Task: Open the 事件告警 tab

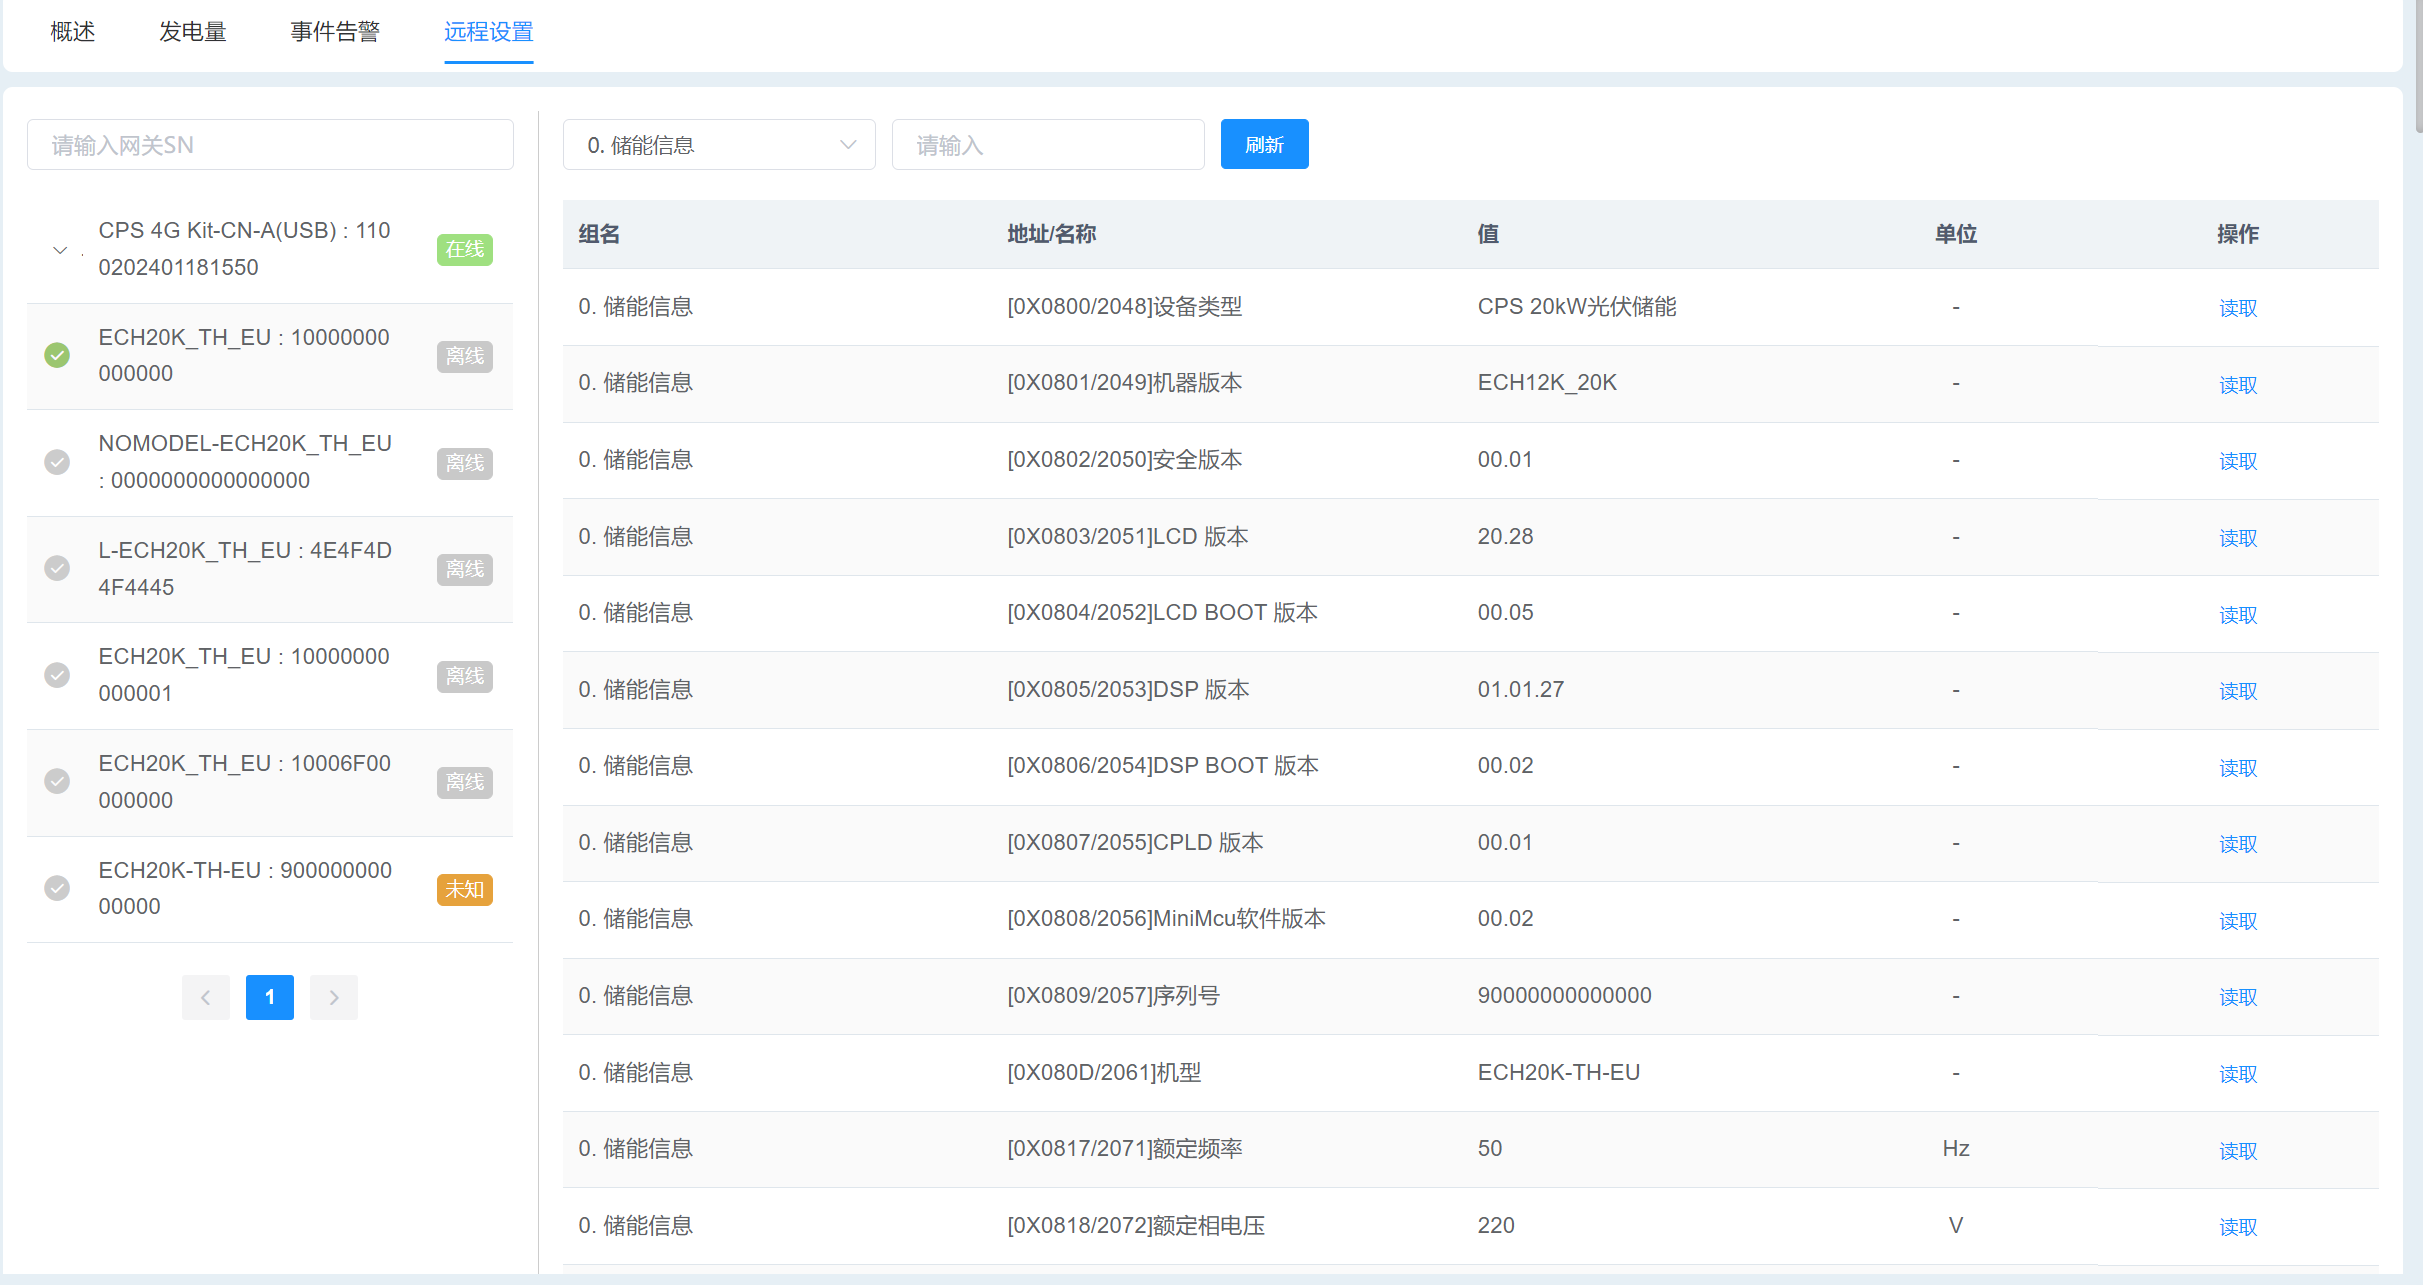Action: coord(335,32)
